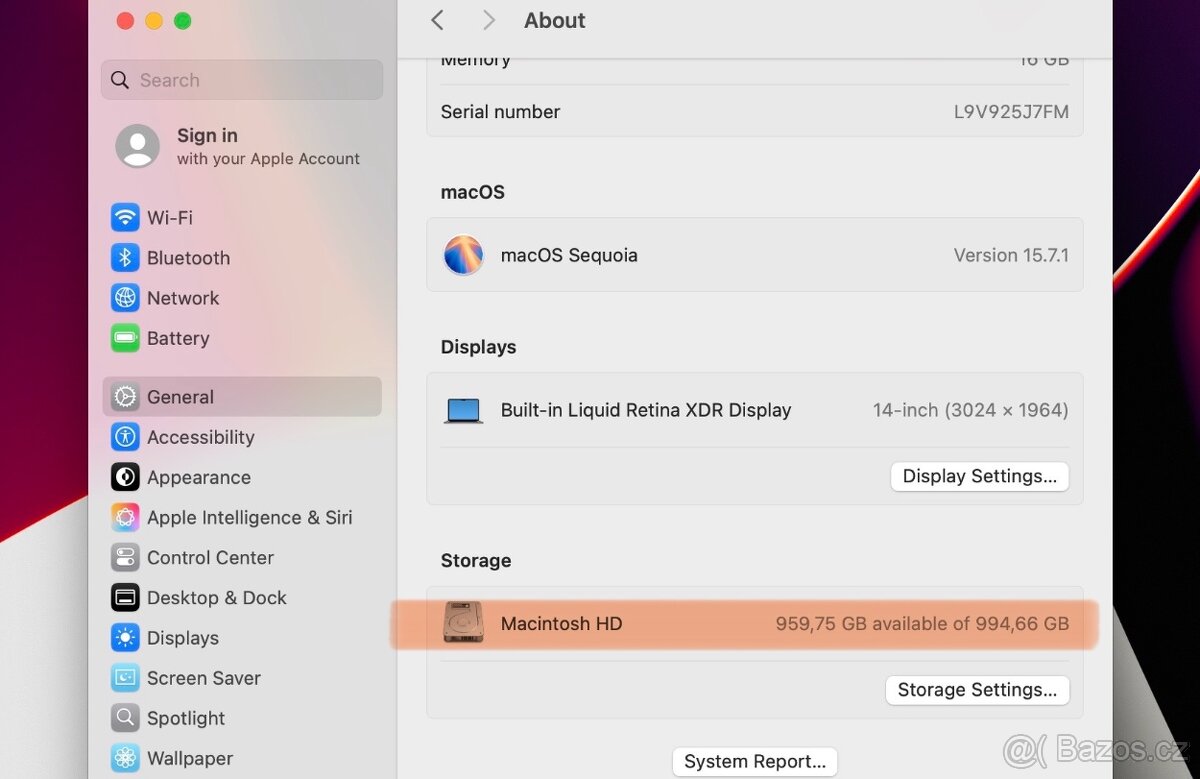Select Displays in the sidebar

[x=180, y=638]
